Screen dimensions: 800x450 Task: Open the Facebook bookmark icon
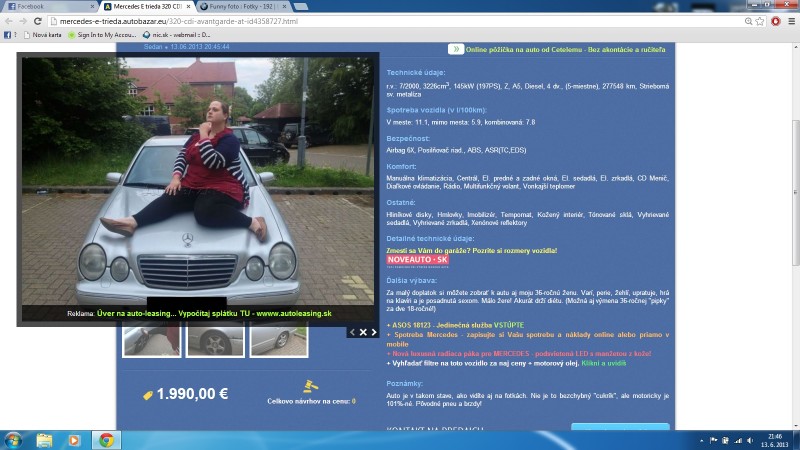(x=7, y=35)
